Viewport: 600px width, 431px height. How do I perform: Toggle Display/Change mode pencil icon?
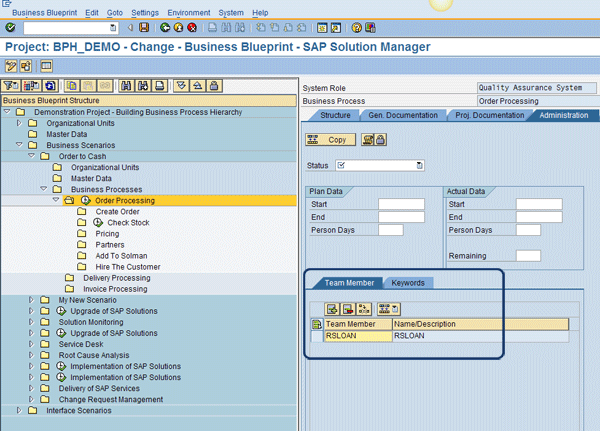pos(11,66)
